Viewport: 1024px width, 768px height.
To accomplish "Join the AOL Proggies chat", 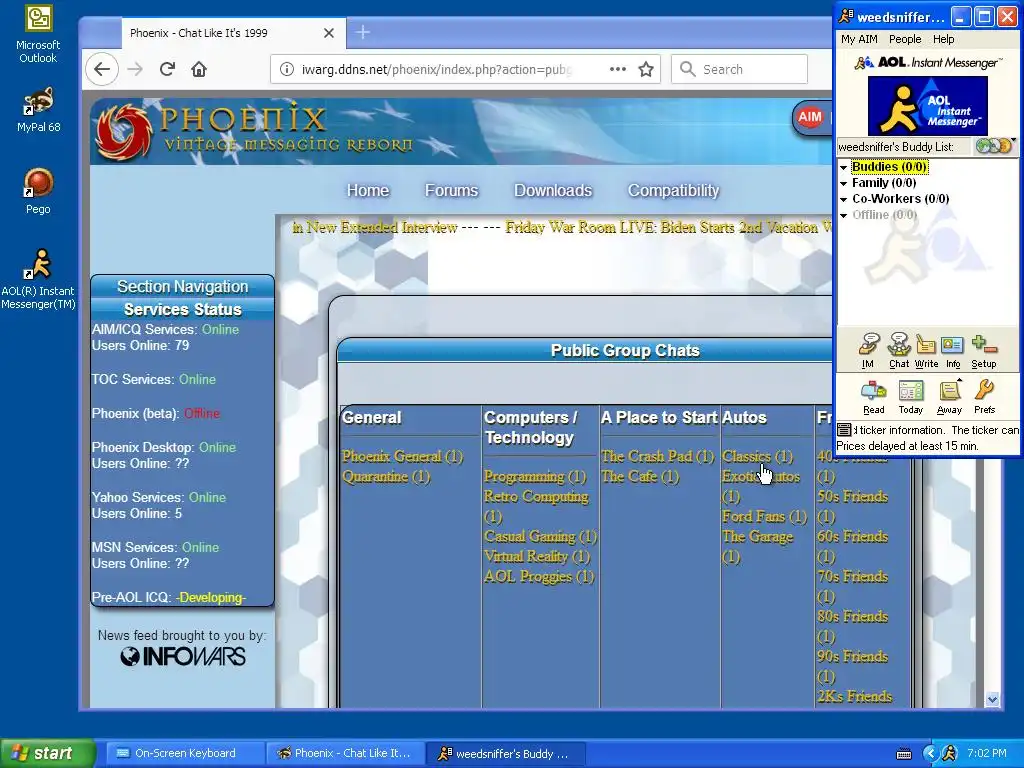I will click(x=539, y=577).
